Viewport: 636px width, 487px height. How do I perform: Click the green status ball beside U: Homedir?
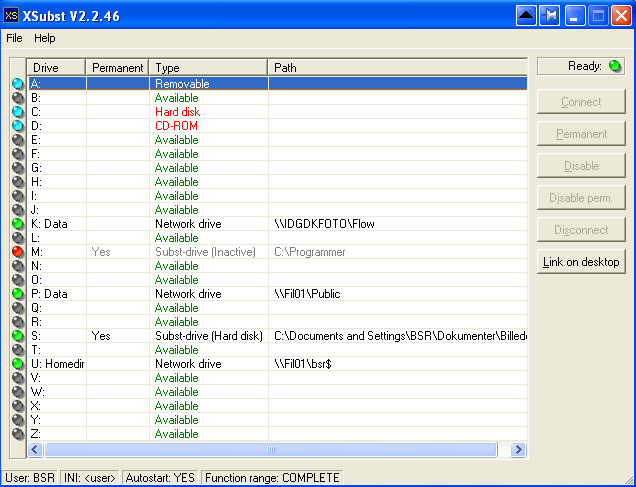[x=18, y=364]
